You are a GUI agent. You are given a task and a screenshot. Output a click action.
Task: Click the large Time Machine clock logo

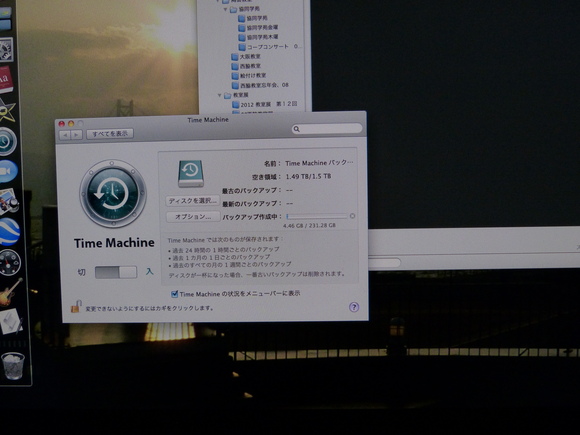(113, 193)
